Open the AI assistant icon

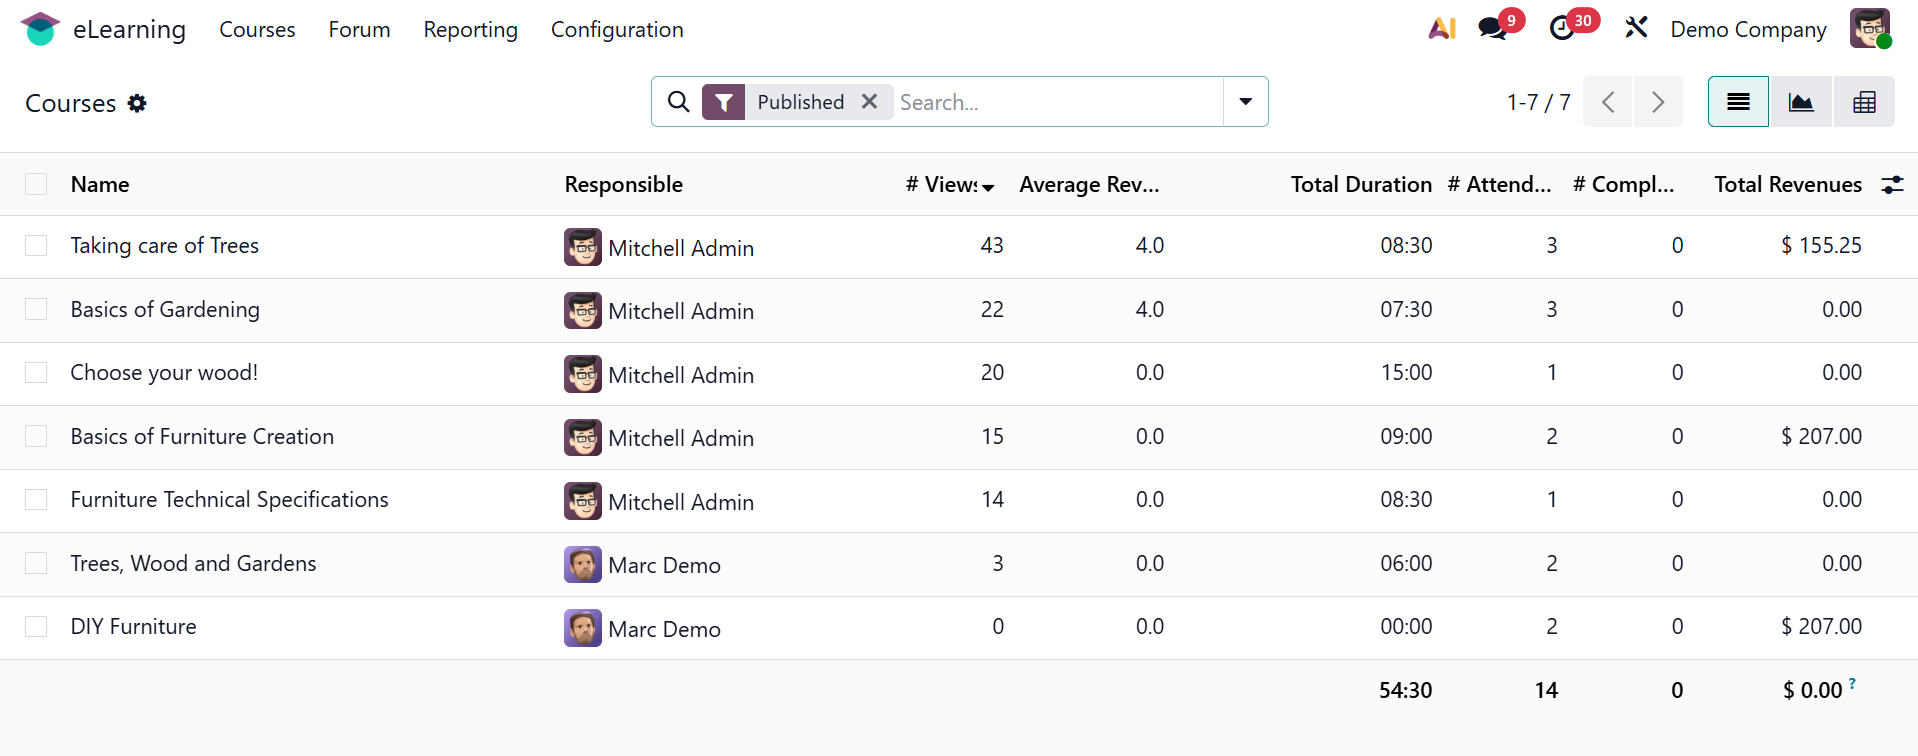coord(1441,29)
